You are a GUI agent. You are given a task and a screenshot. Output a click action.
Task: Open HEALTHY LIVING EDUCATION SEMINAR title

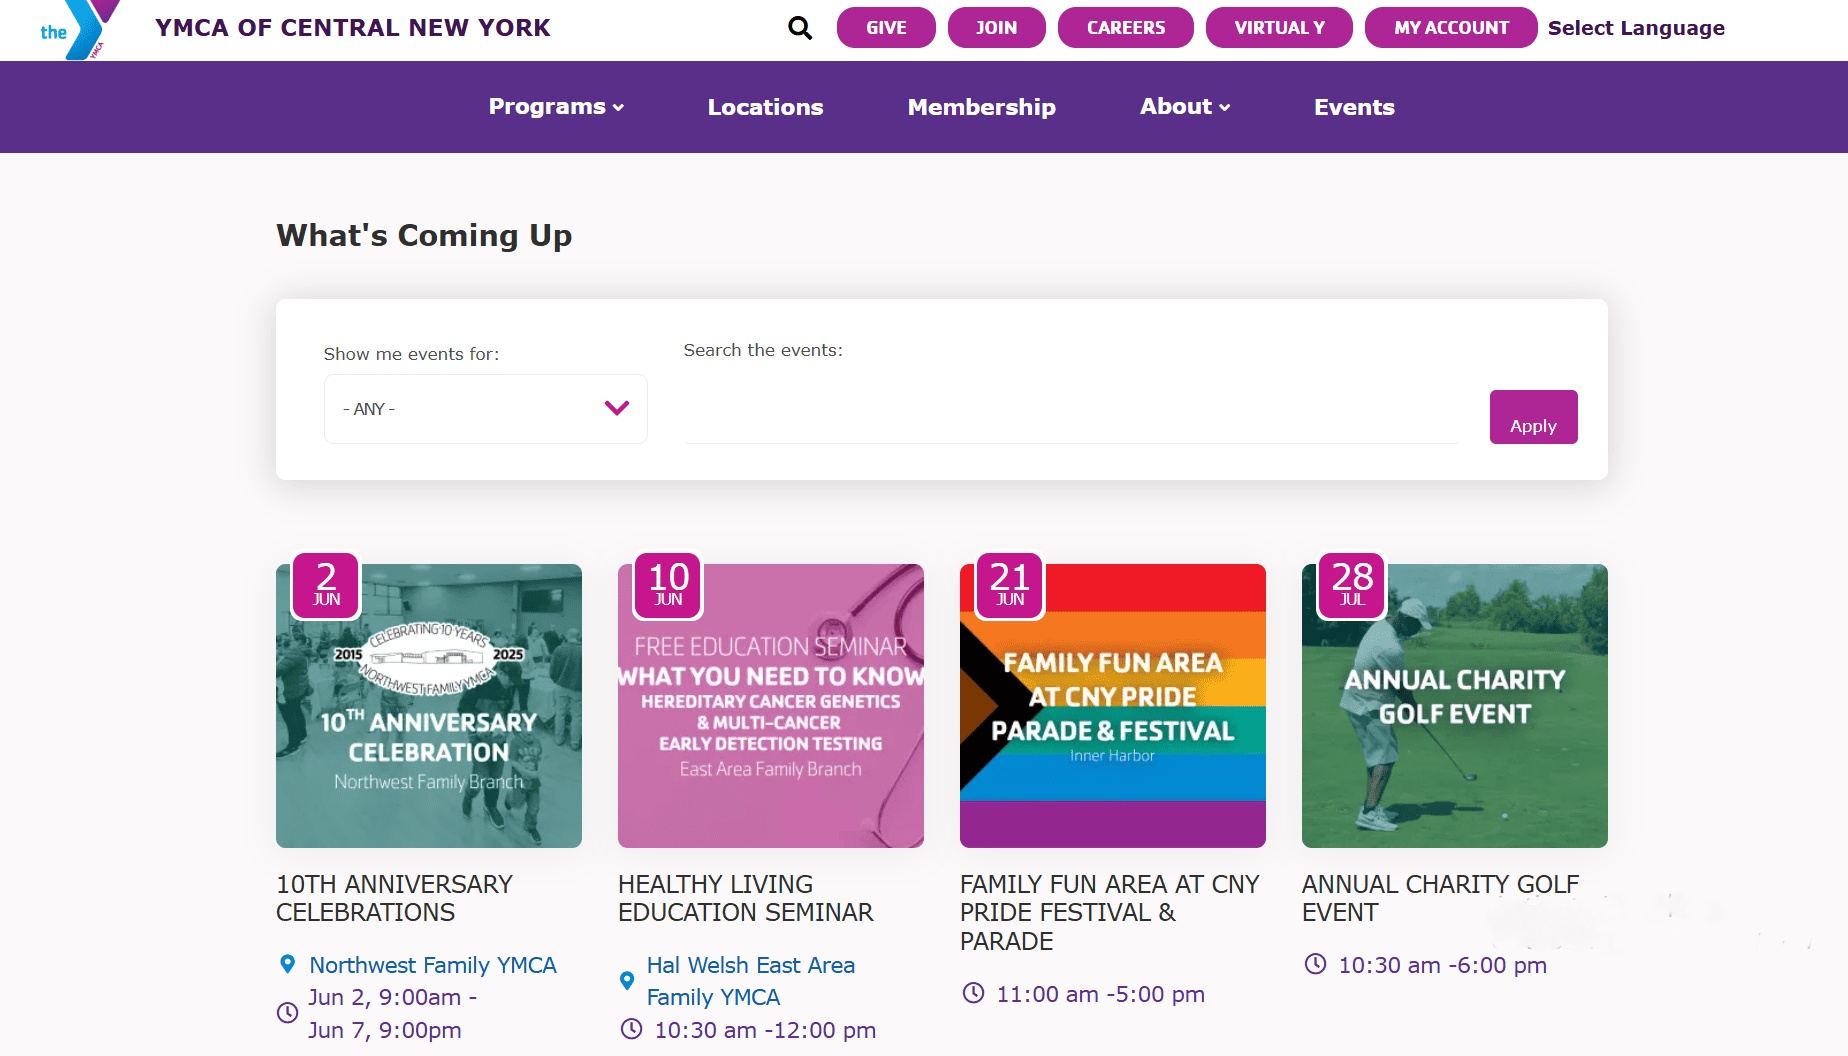pos(746,898)
